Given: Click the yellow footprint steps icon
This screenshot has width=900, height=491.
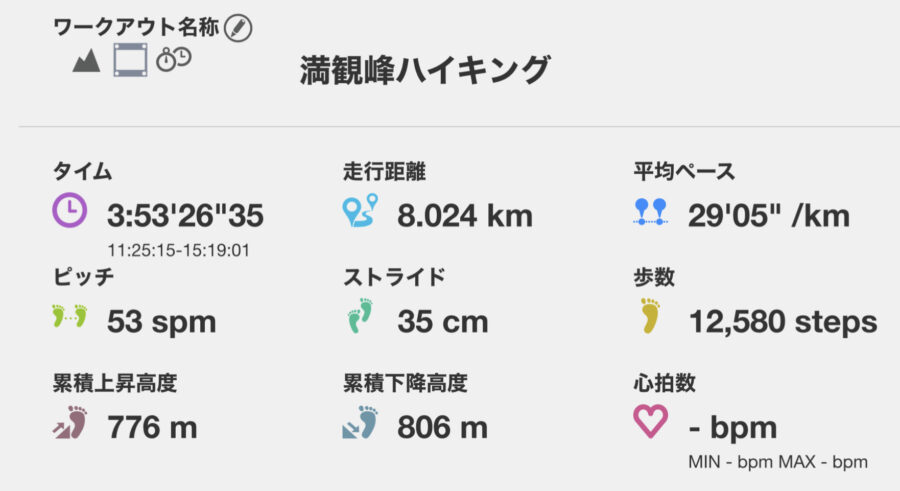Looking at the screenshot, I should [651, 315].
